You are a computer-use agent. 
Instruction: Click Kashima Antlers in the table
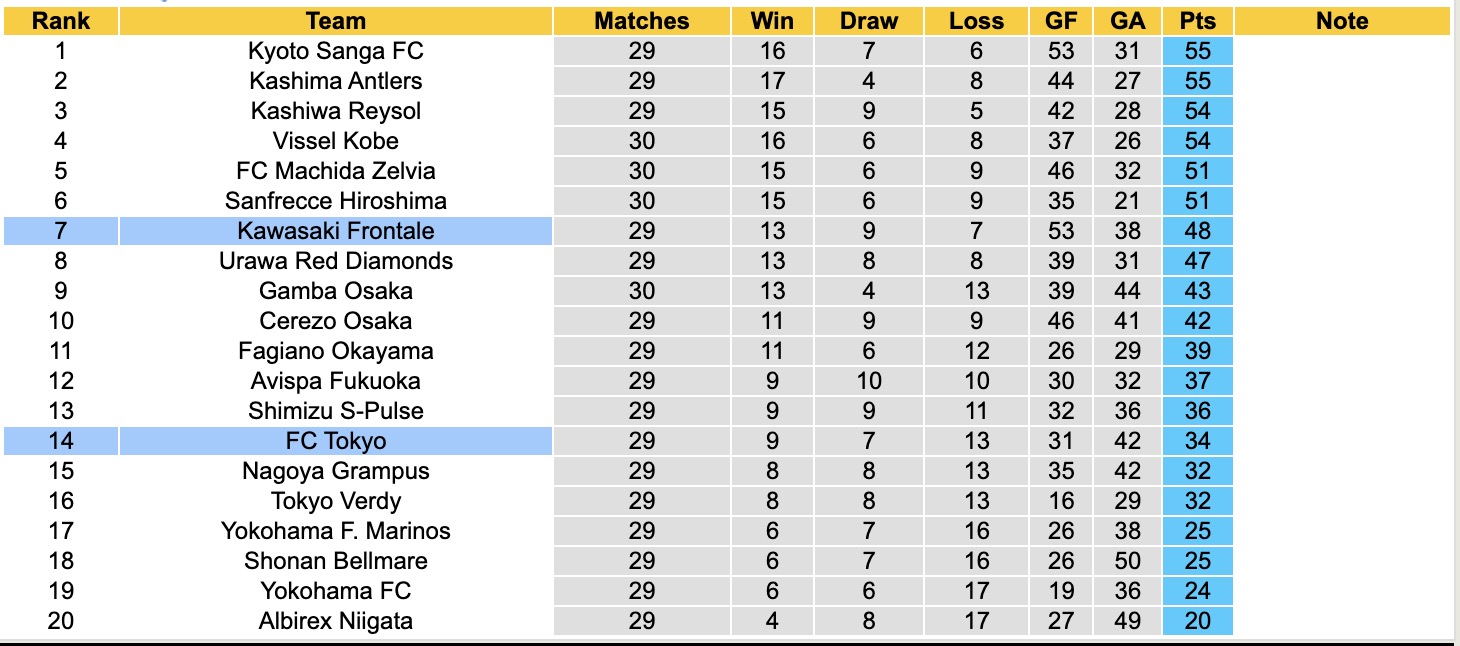(x=336, y=81)
